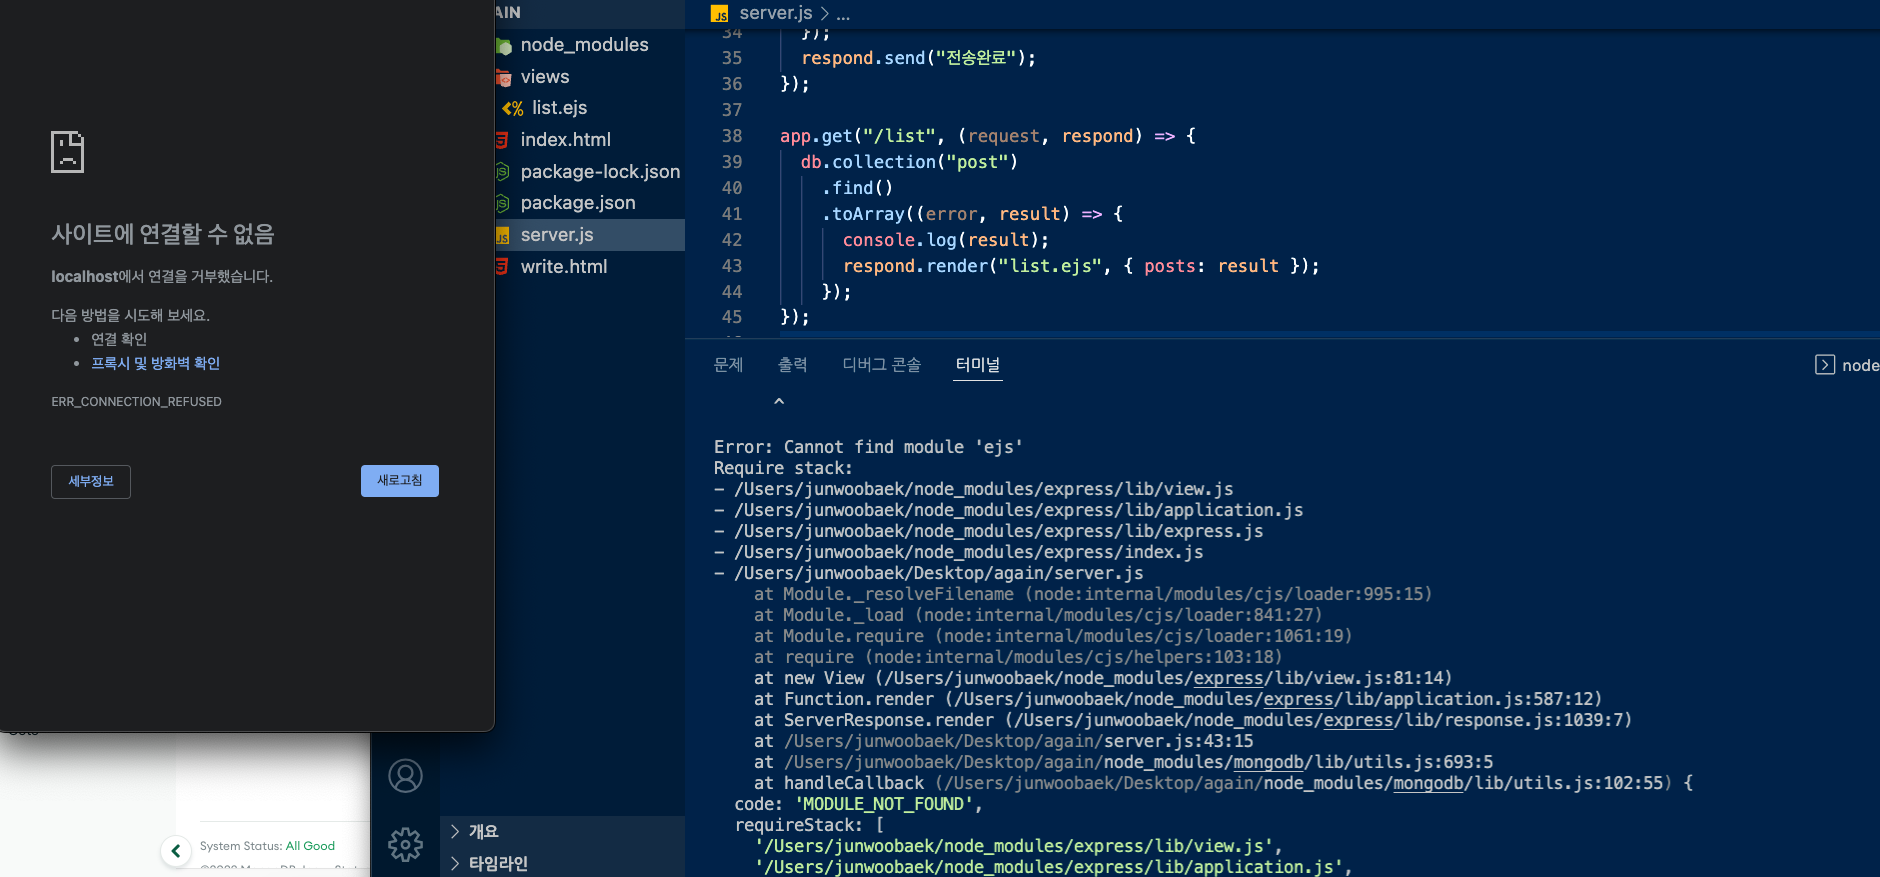Click the list.ejs template file icon
The image size is (1880, 877).
pyautogui.click(x=513, y=108)
